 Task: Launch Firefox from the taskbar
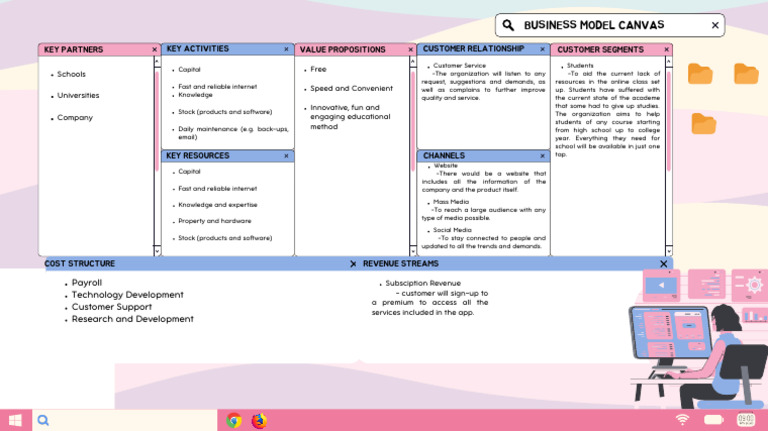[259, 420]
